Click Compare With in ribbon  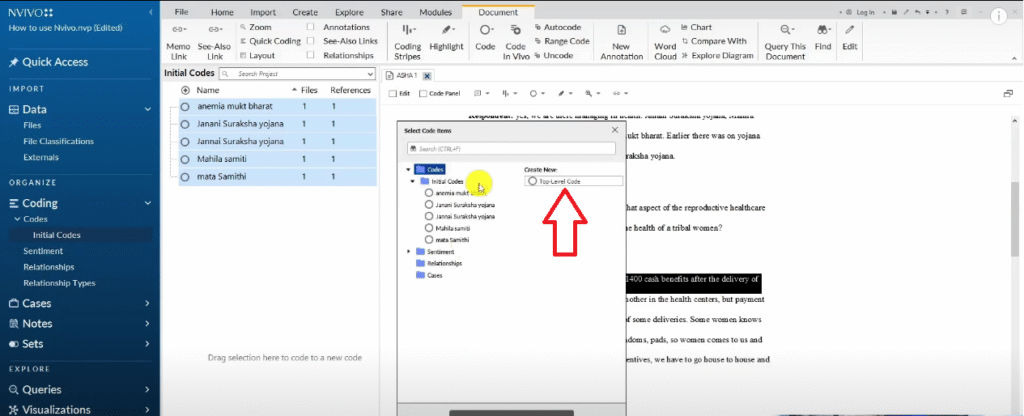point(714,41)
